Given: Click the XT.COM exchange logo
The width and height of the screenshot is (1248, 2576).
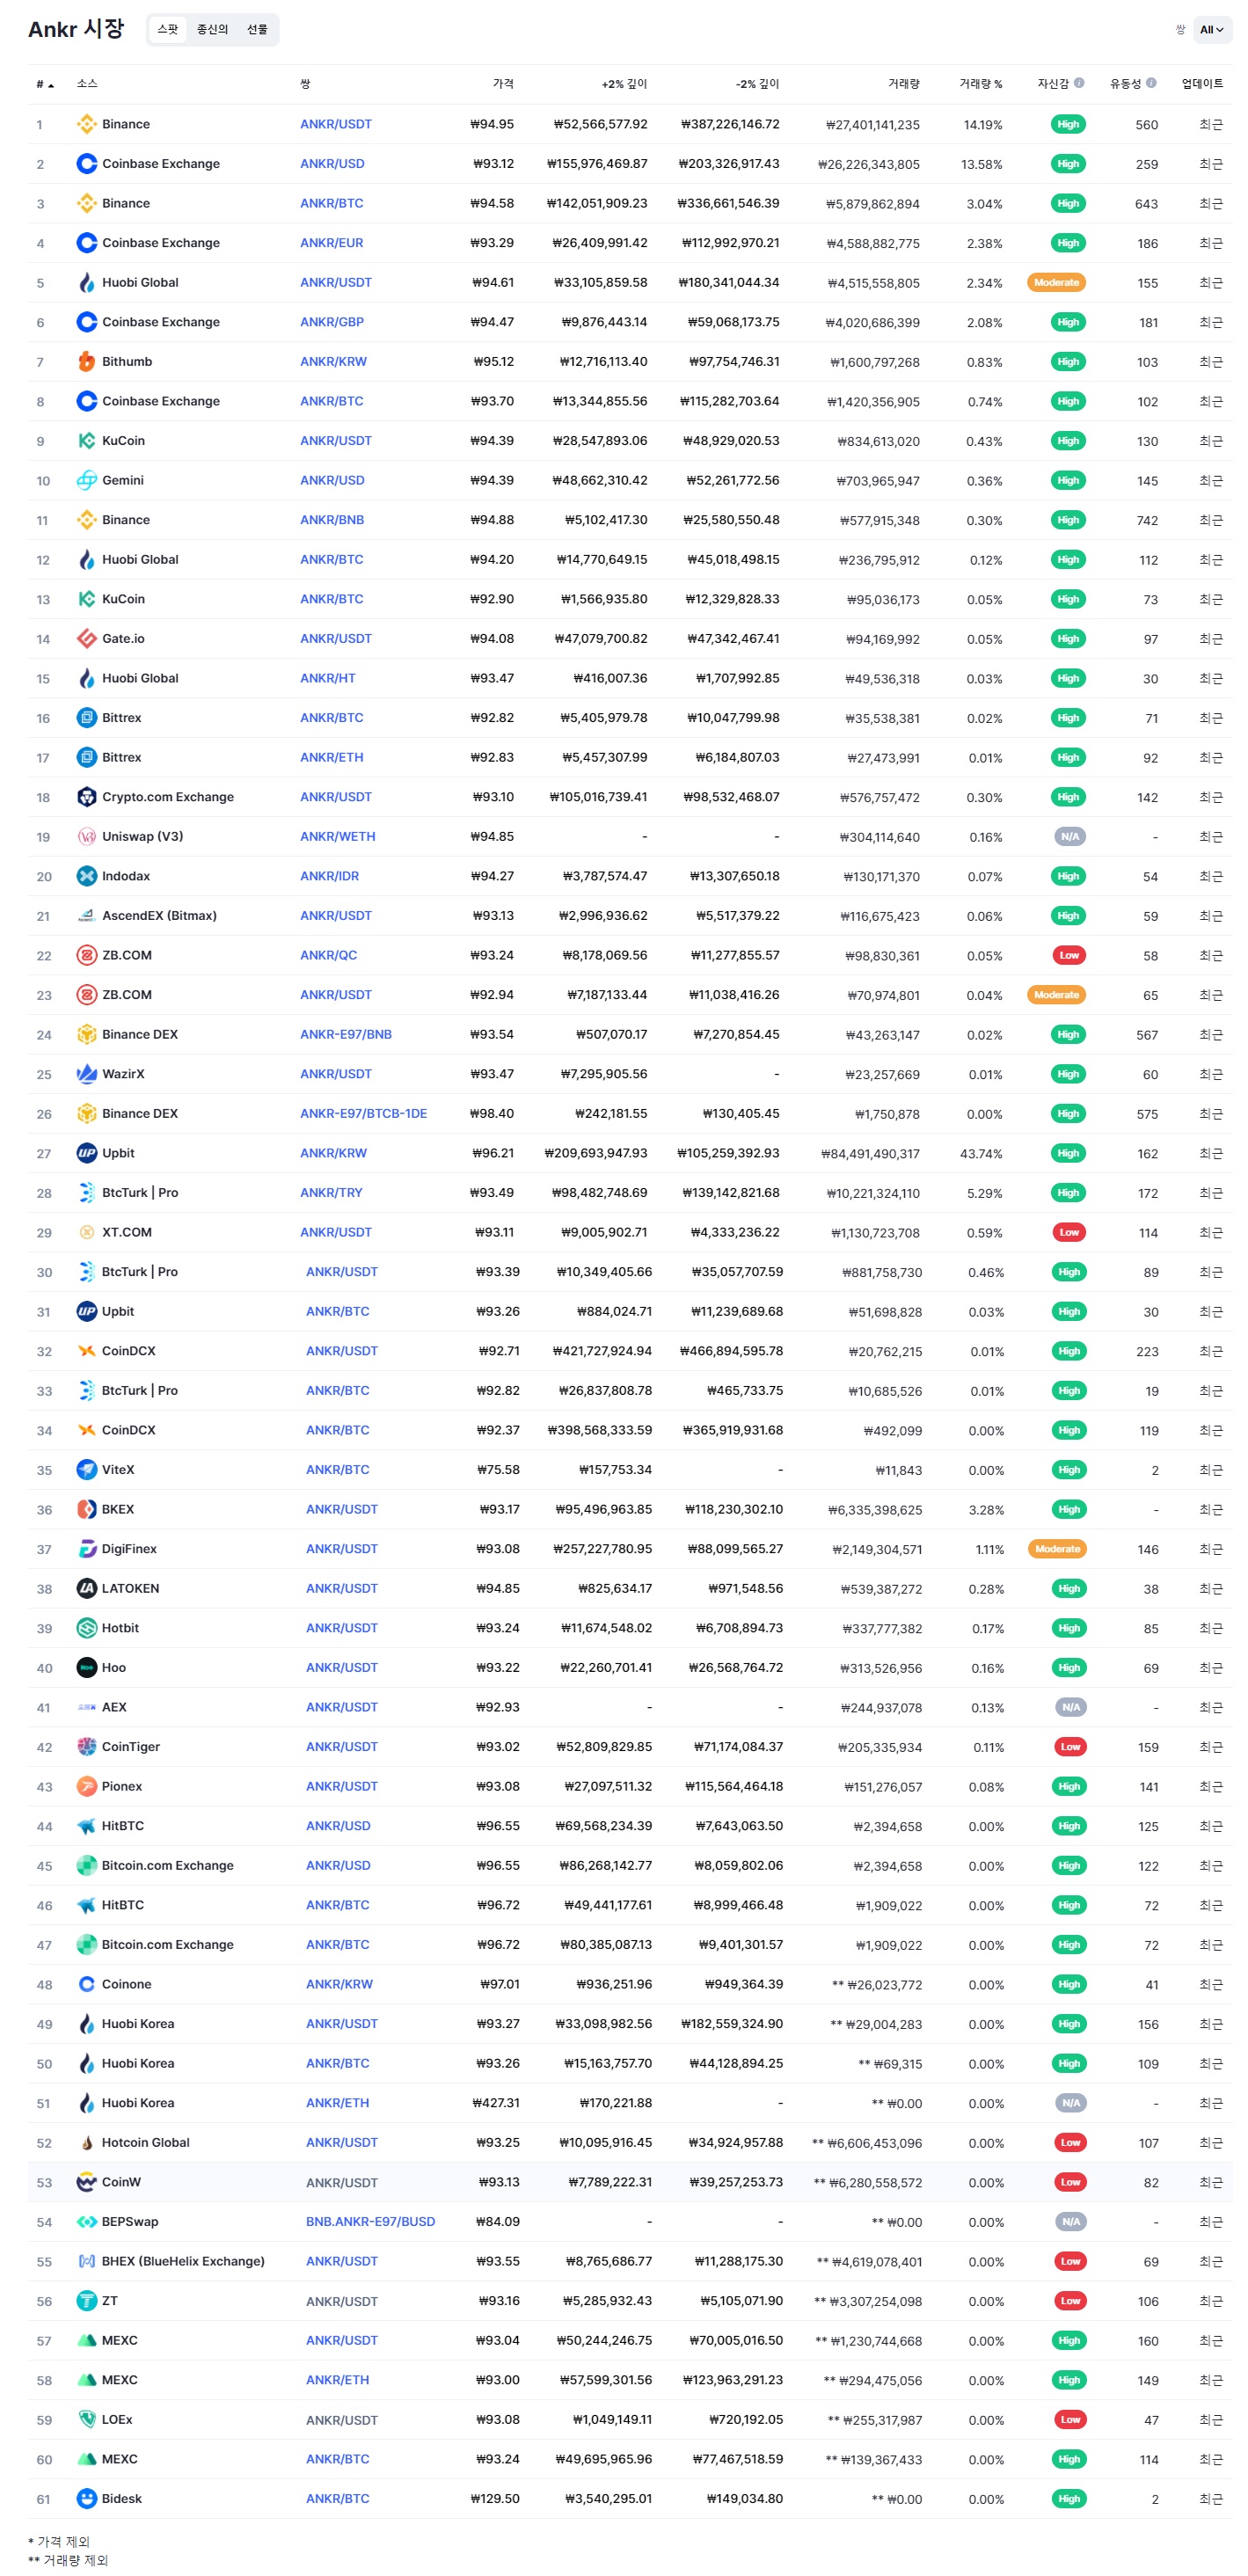Looking at the screenshot, I should (87, 1232).
